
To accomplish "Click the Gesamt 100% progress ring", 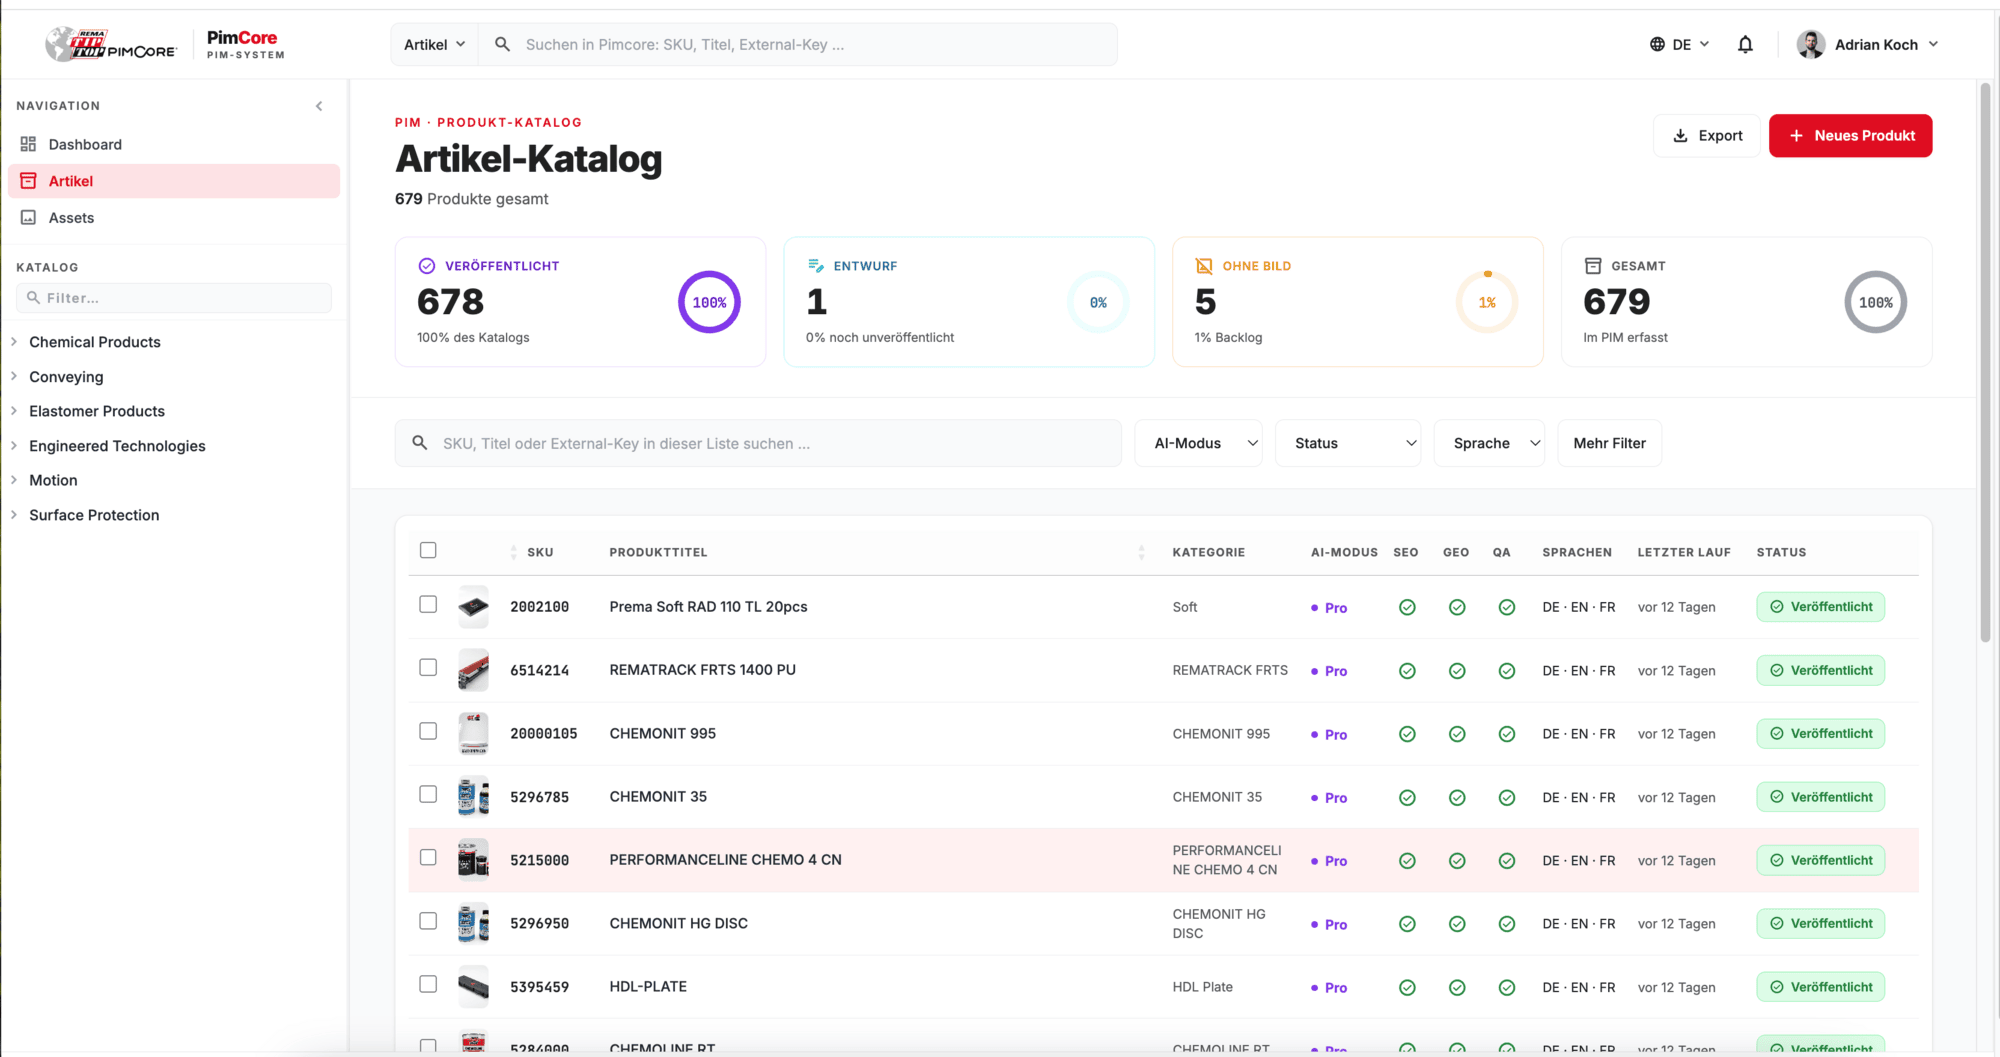I will [1876, 302].
